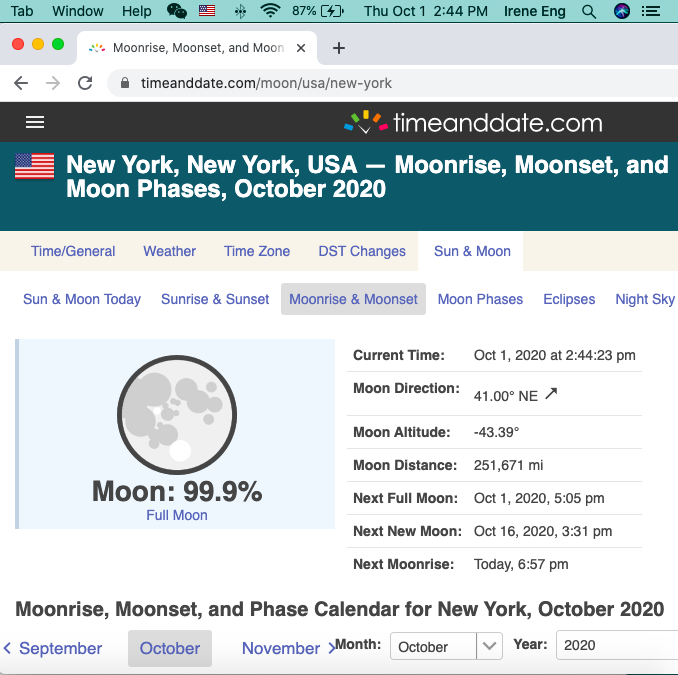Reload the page with refresh icon

(85, 83)
